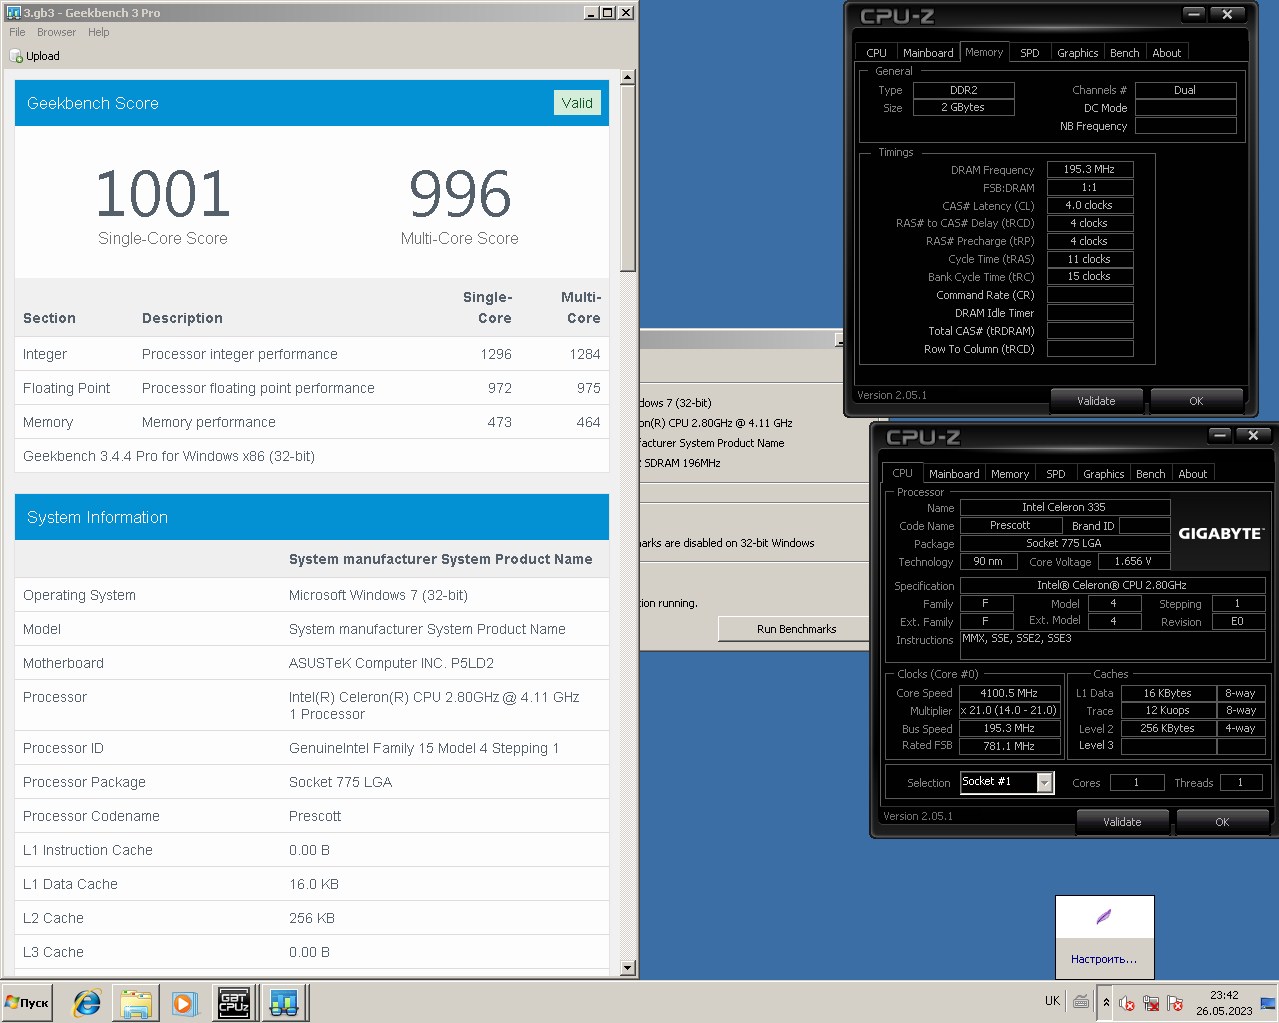Click the network disconnected tray icon
Image resolution: width=1279 pixels, height=1023 pixels.
click(1151, 1003)
